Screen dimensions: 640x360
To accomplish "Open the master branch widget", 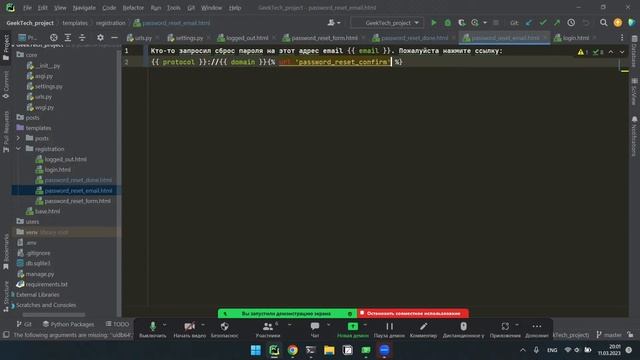I will pyautogui.click(x=609, y=335).
